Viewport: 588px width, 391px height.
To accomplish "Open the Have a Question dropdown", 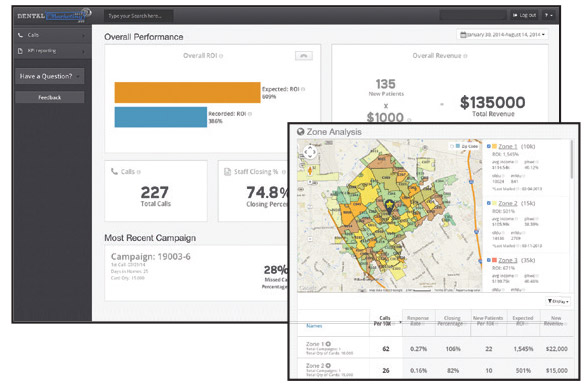I will pyautogui.click(x=50, y=76).
